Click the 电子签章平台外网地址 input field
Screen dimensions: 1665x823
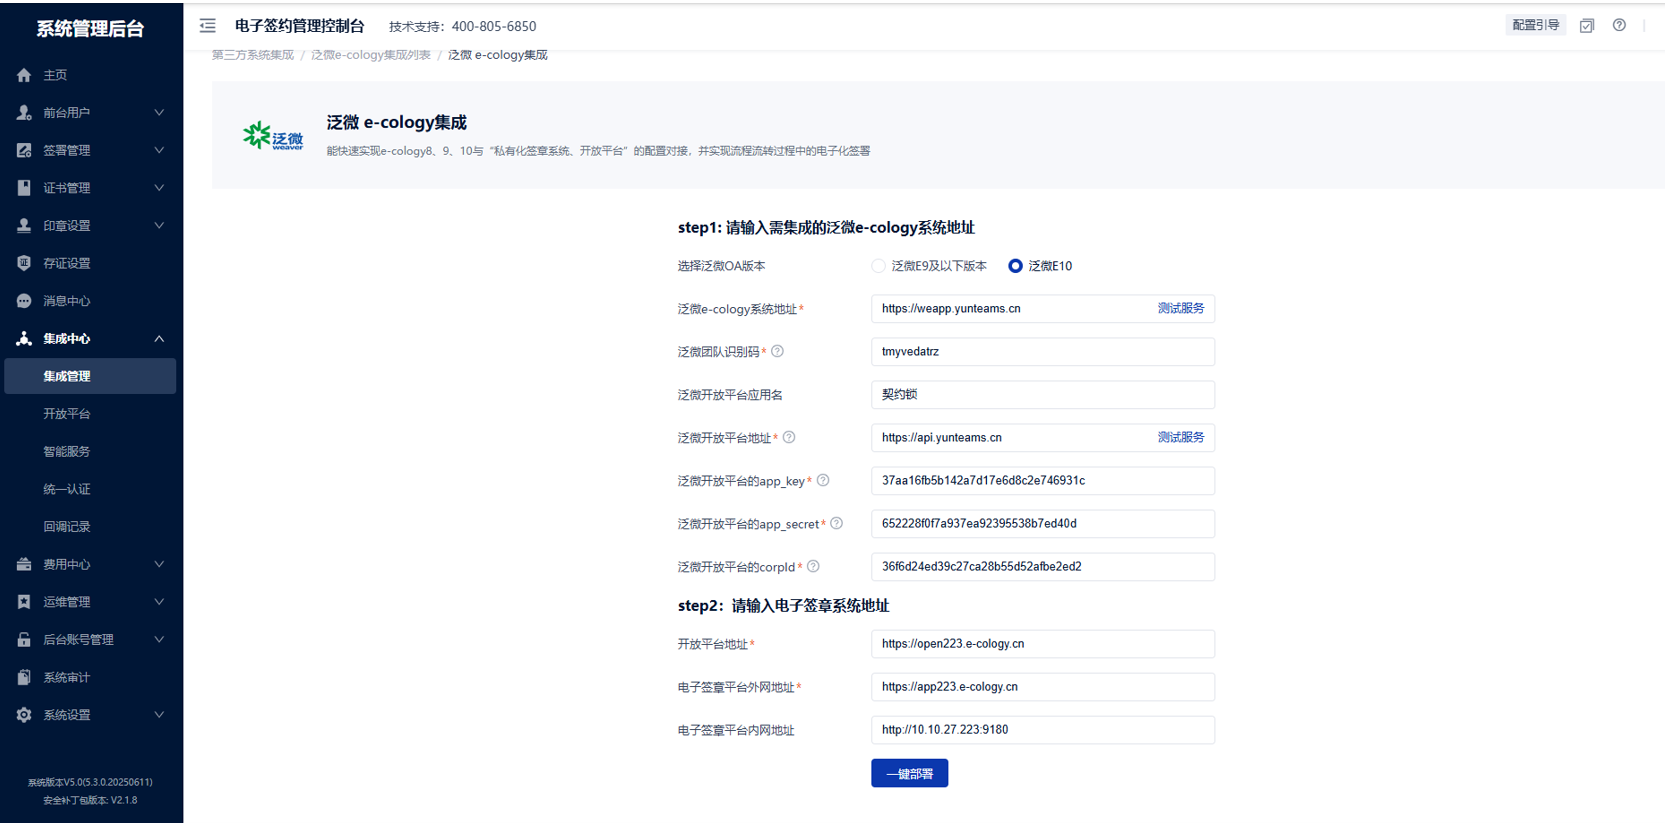click(x=1043, y=687)
